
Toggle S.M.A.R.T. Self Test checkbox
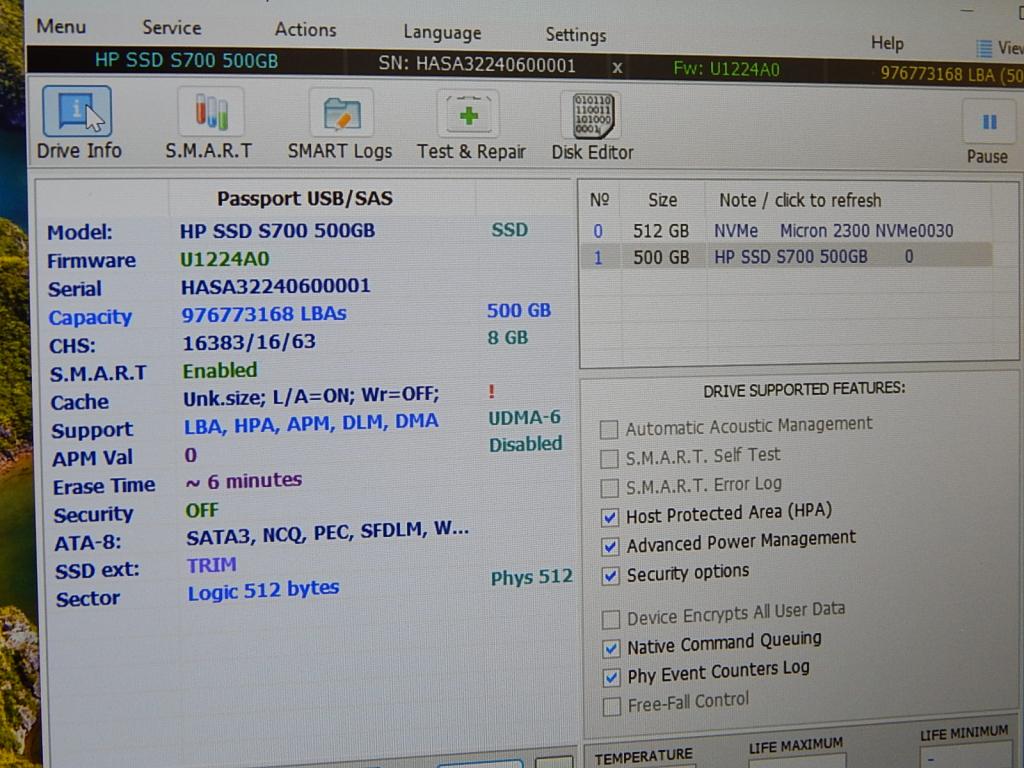point(609,458)
